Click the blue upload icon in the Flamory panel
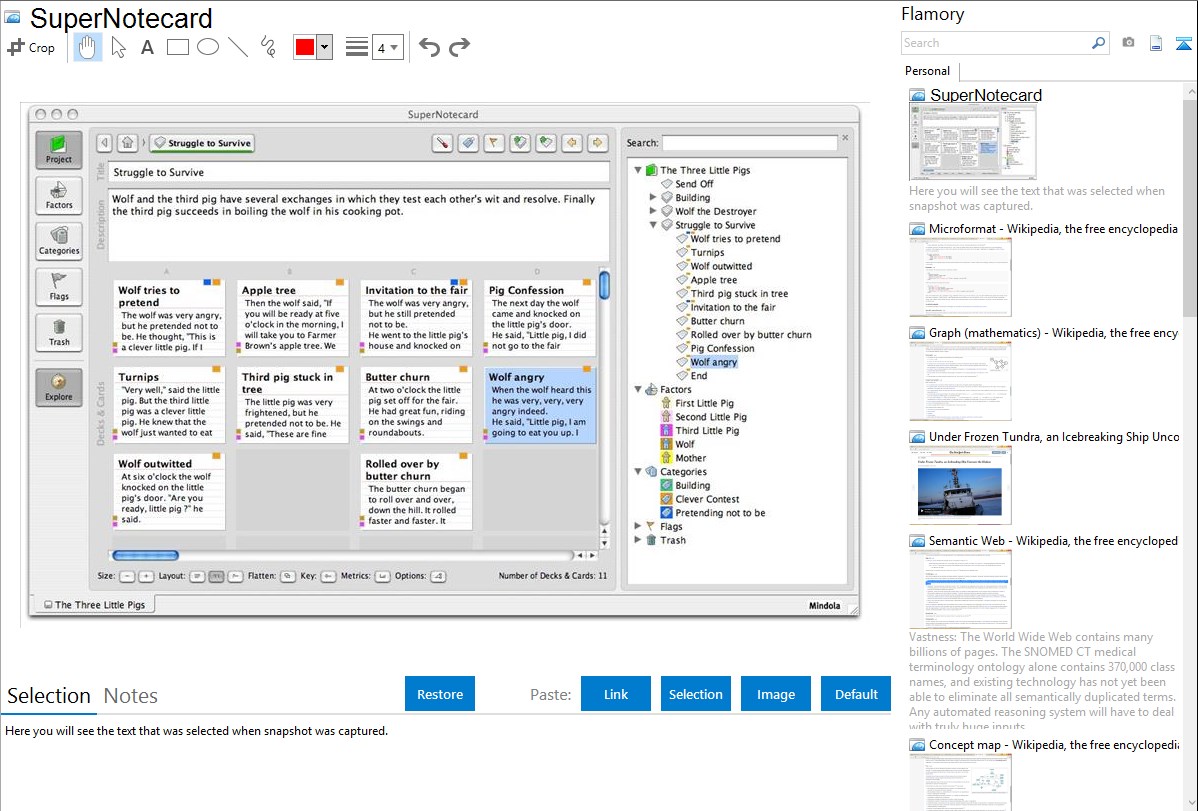1198x811 pixels. tap(1183, 43)
